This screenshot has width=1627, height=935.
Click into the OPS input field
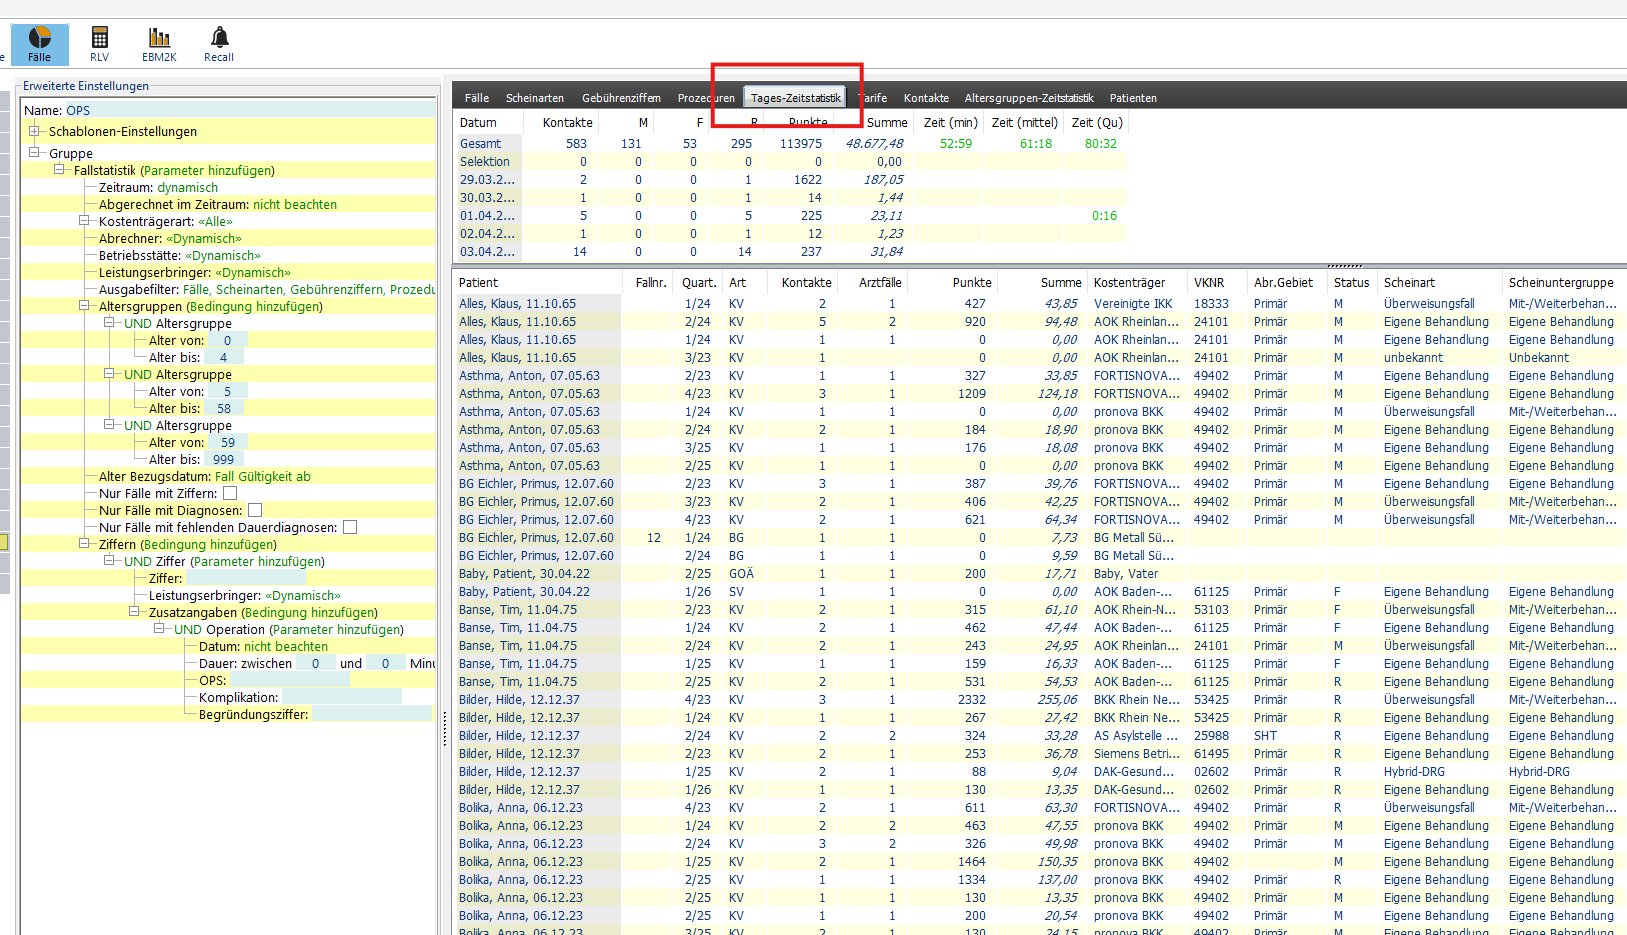coord(288,681)
